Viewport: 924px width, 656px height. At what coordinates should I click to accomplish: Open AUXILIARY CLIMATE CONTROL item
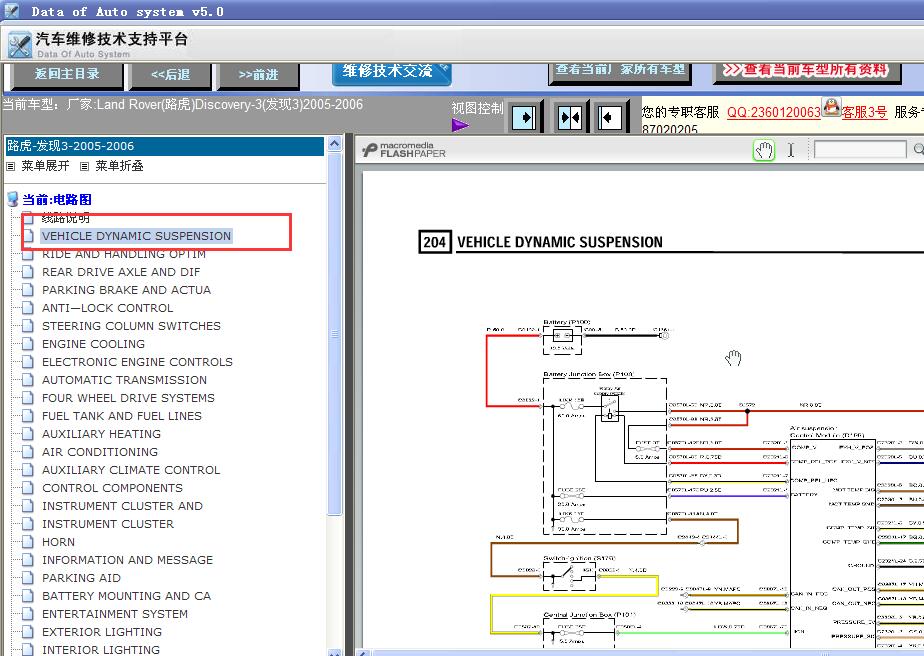coord(131,470)
